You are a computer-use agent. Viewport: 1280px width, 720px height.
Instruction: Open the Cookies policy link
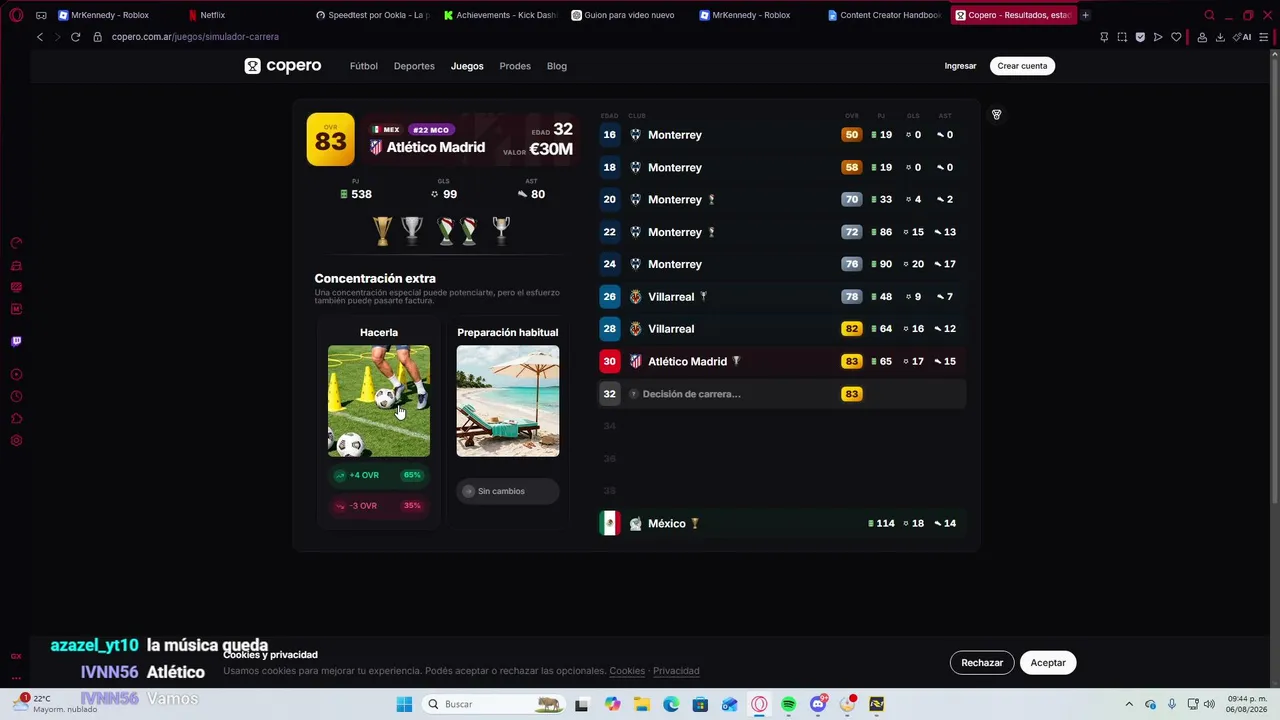(627, 671)
